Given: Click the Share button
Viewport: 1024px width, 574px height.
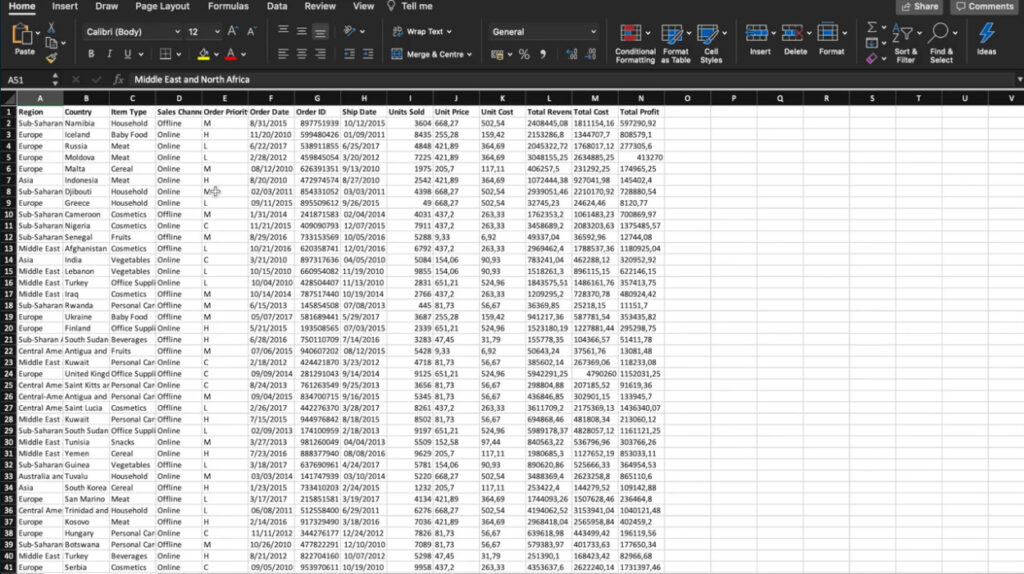Looking at the screenshot, I should [919, 6].
